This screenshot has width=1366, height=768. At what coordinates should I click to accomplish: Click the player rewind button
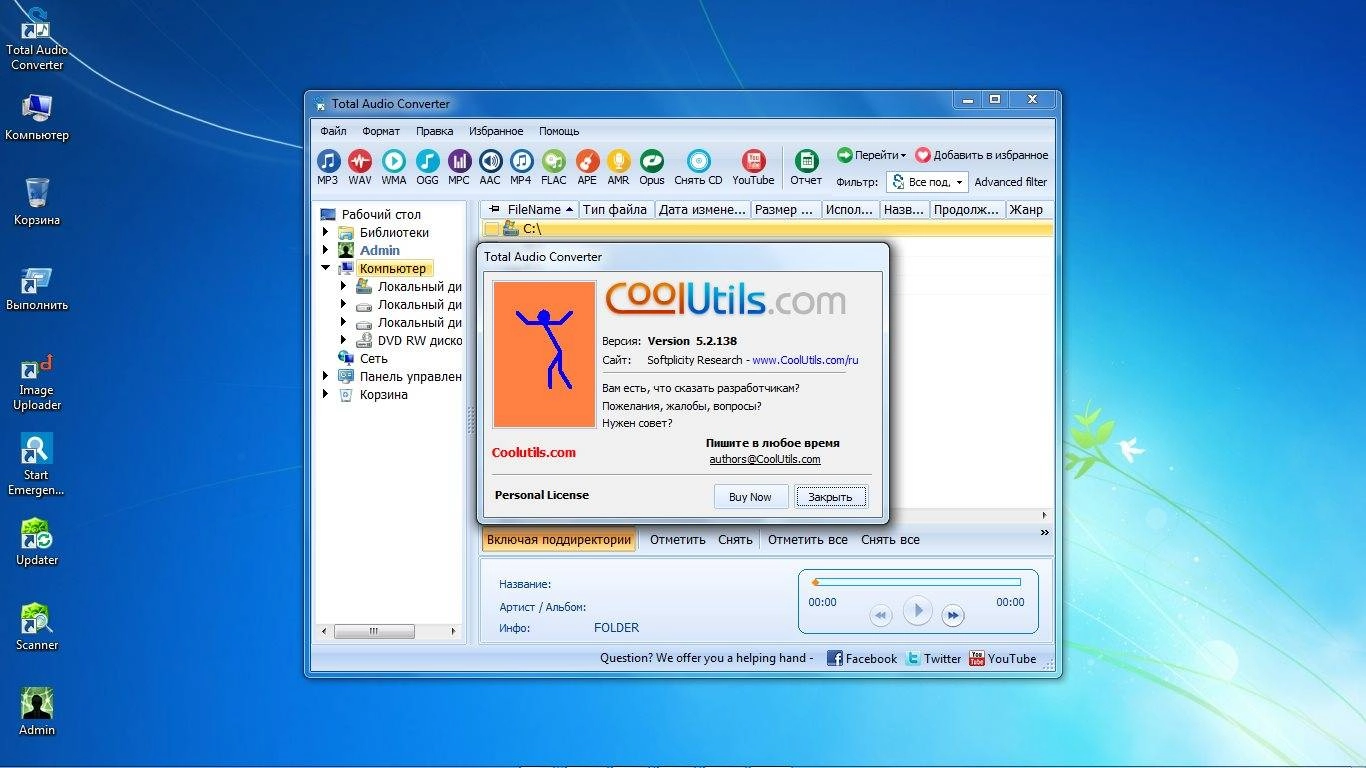click(880, 615)
